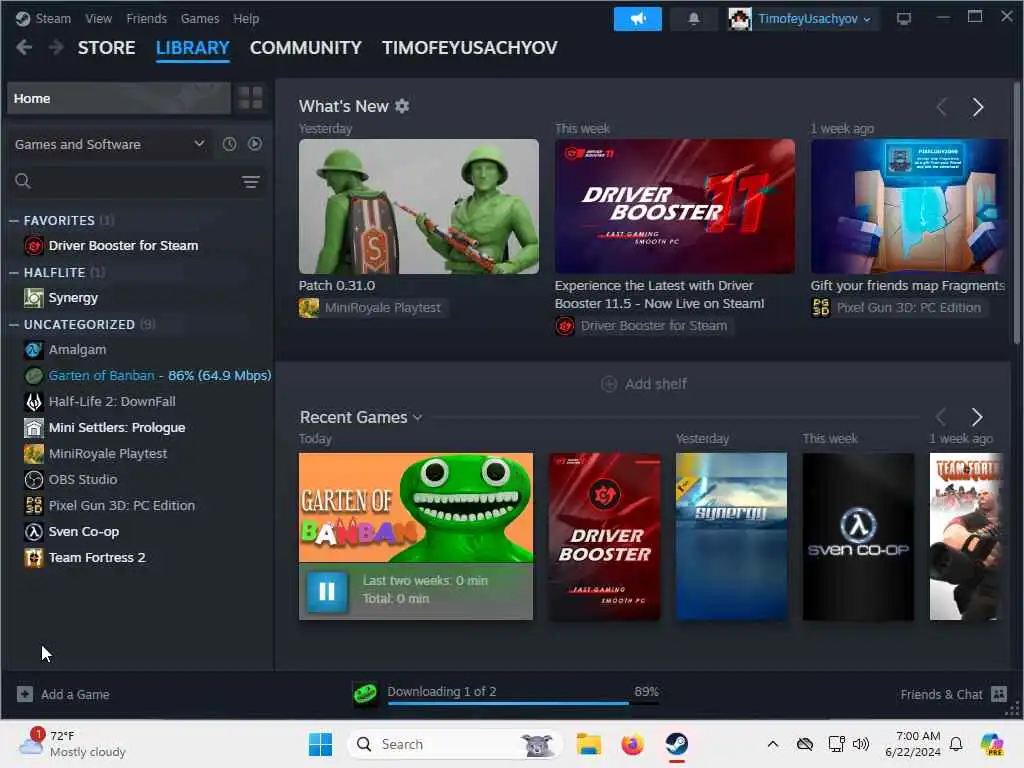
Task: Open the Games menu
Action: (x=200, y=18)
